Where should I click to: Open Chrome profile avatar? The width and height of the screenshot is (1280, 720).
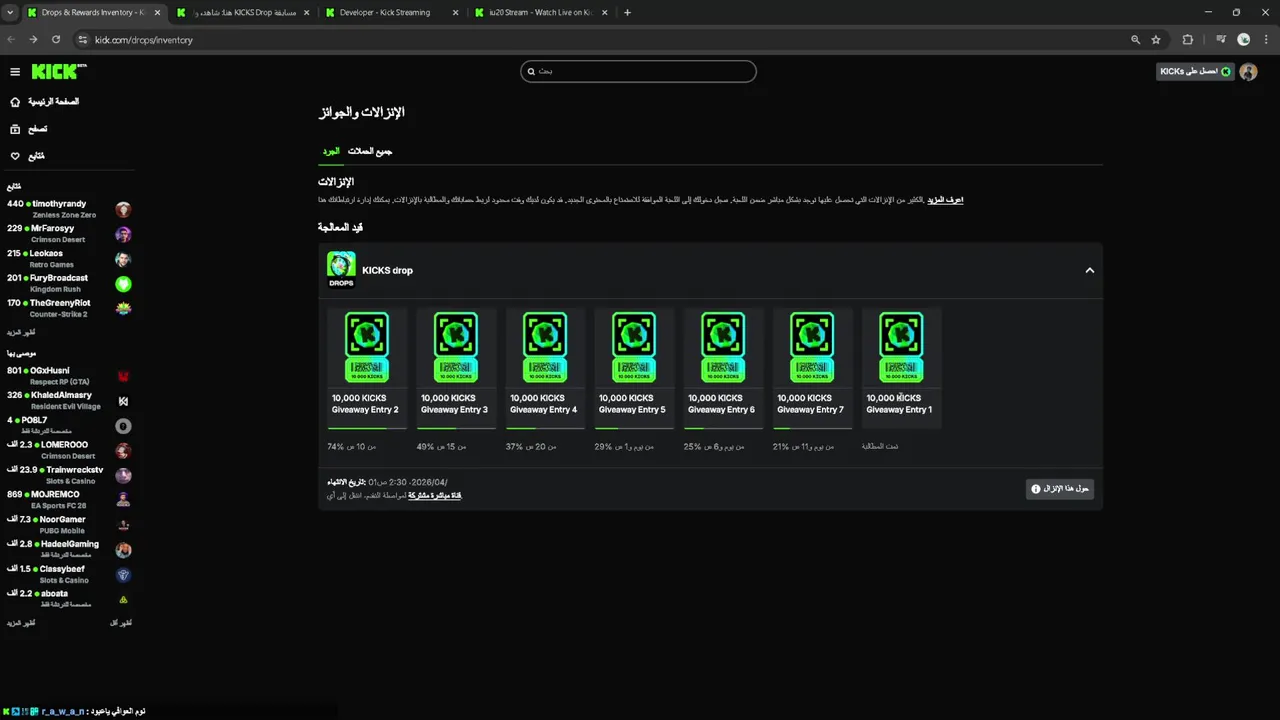point(1244,40)
